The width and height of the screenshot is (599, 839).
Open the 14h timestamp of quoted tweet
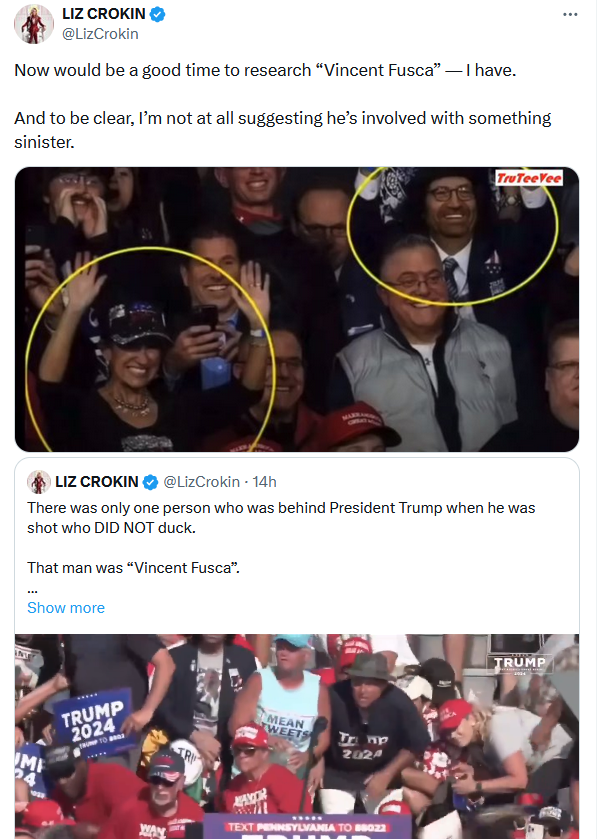pyautogui.click(x=264, y=482)
